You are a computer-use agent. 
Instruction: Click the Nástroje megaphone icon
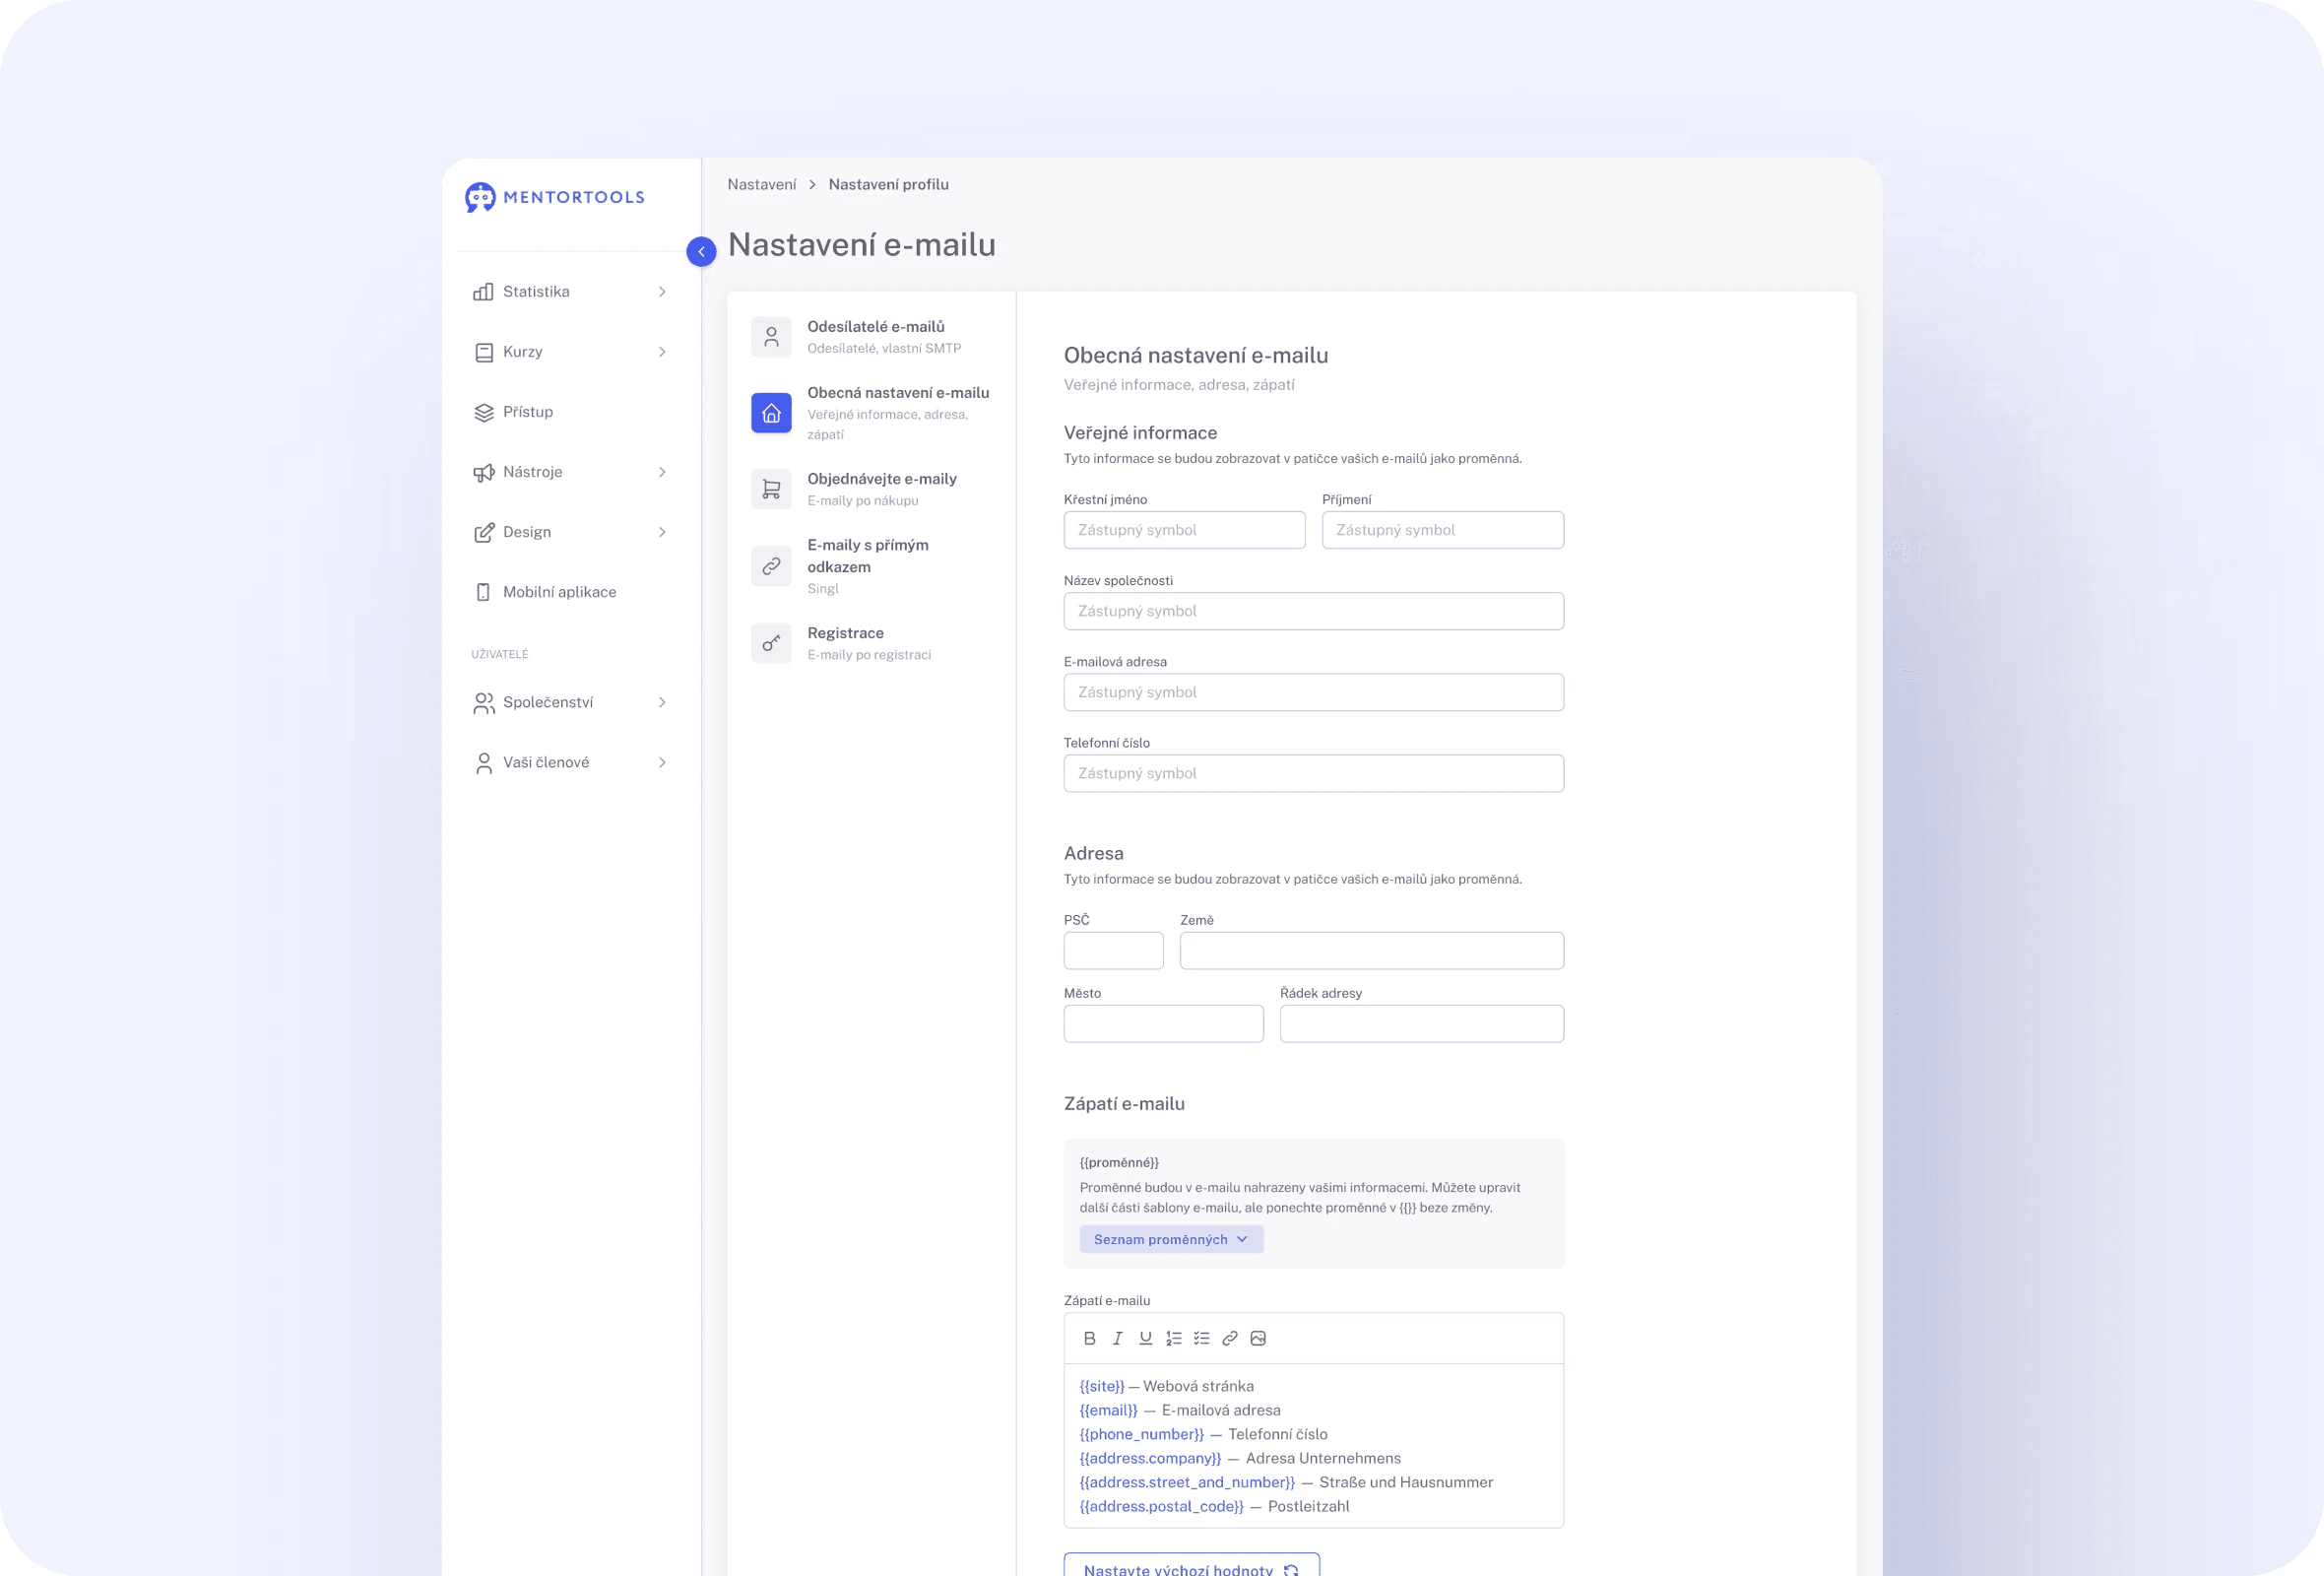483,472
